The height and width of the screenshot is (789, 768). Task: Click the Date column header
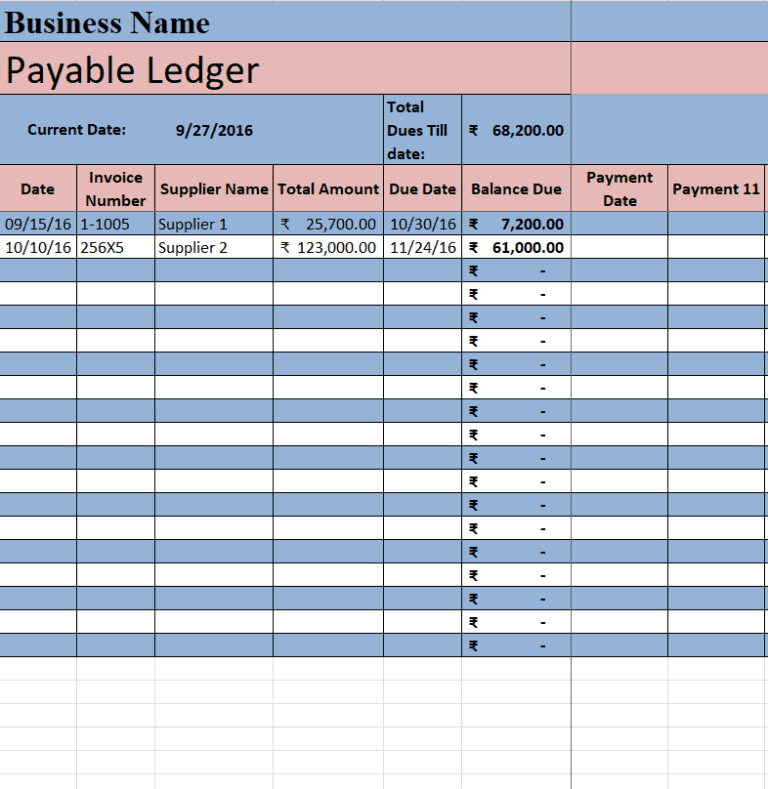coord(38,189)
